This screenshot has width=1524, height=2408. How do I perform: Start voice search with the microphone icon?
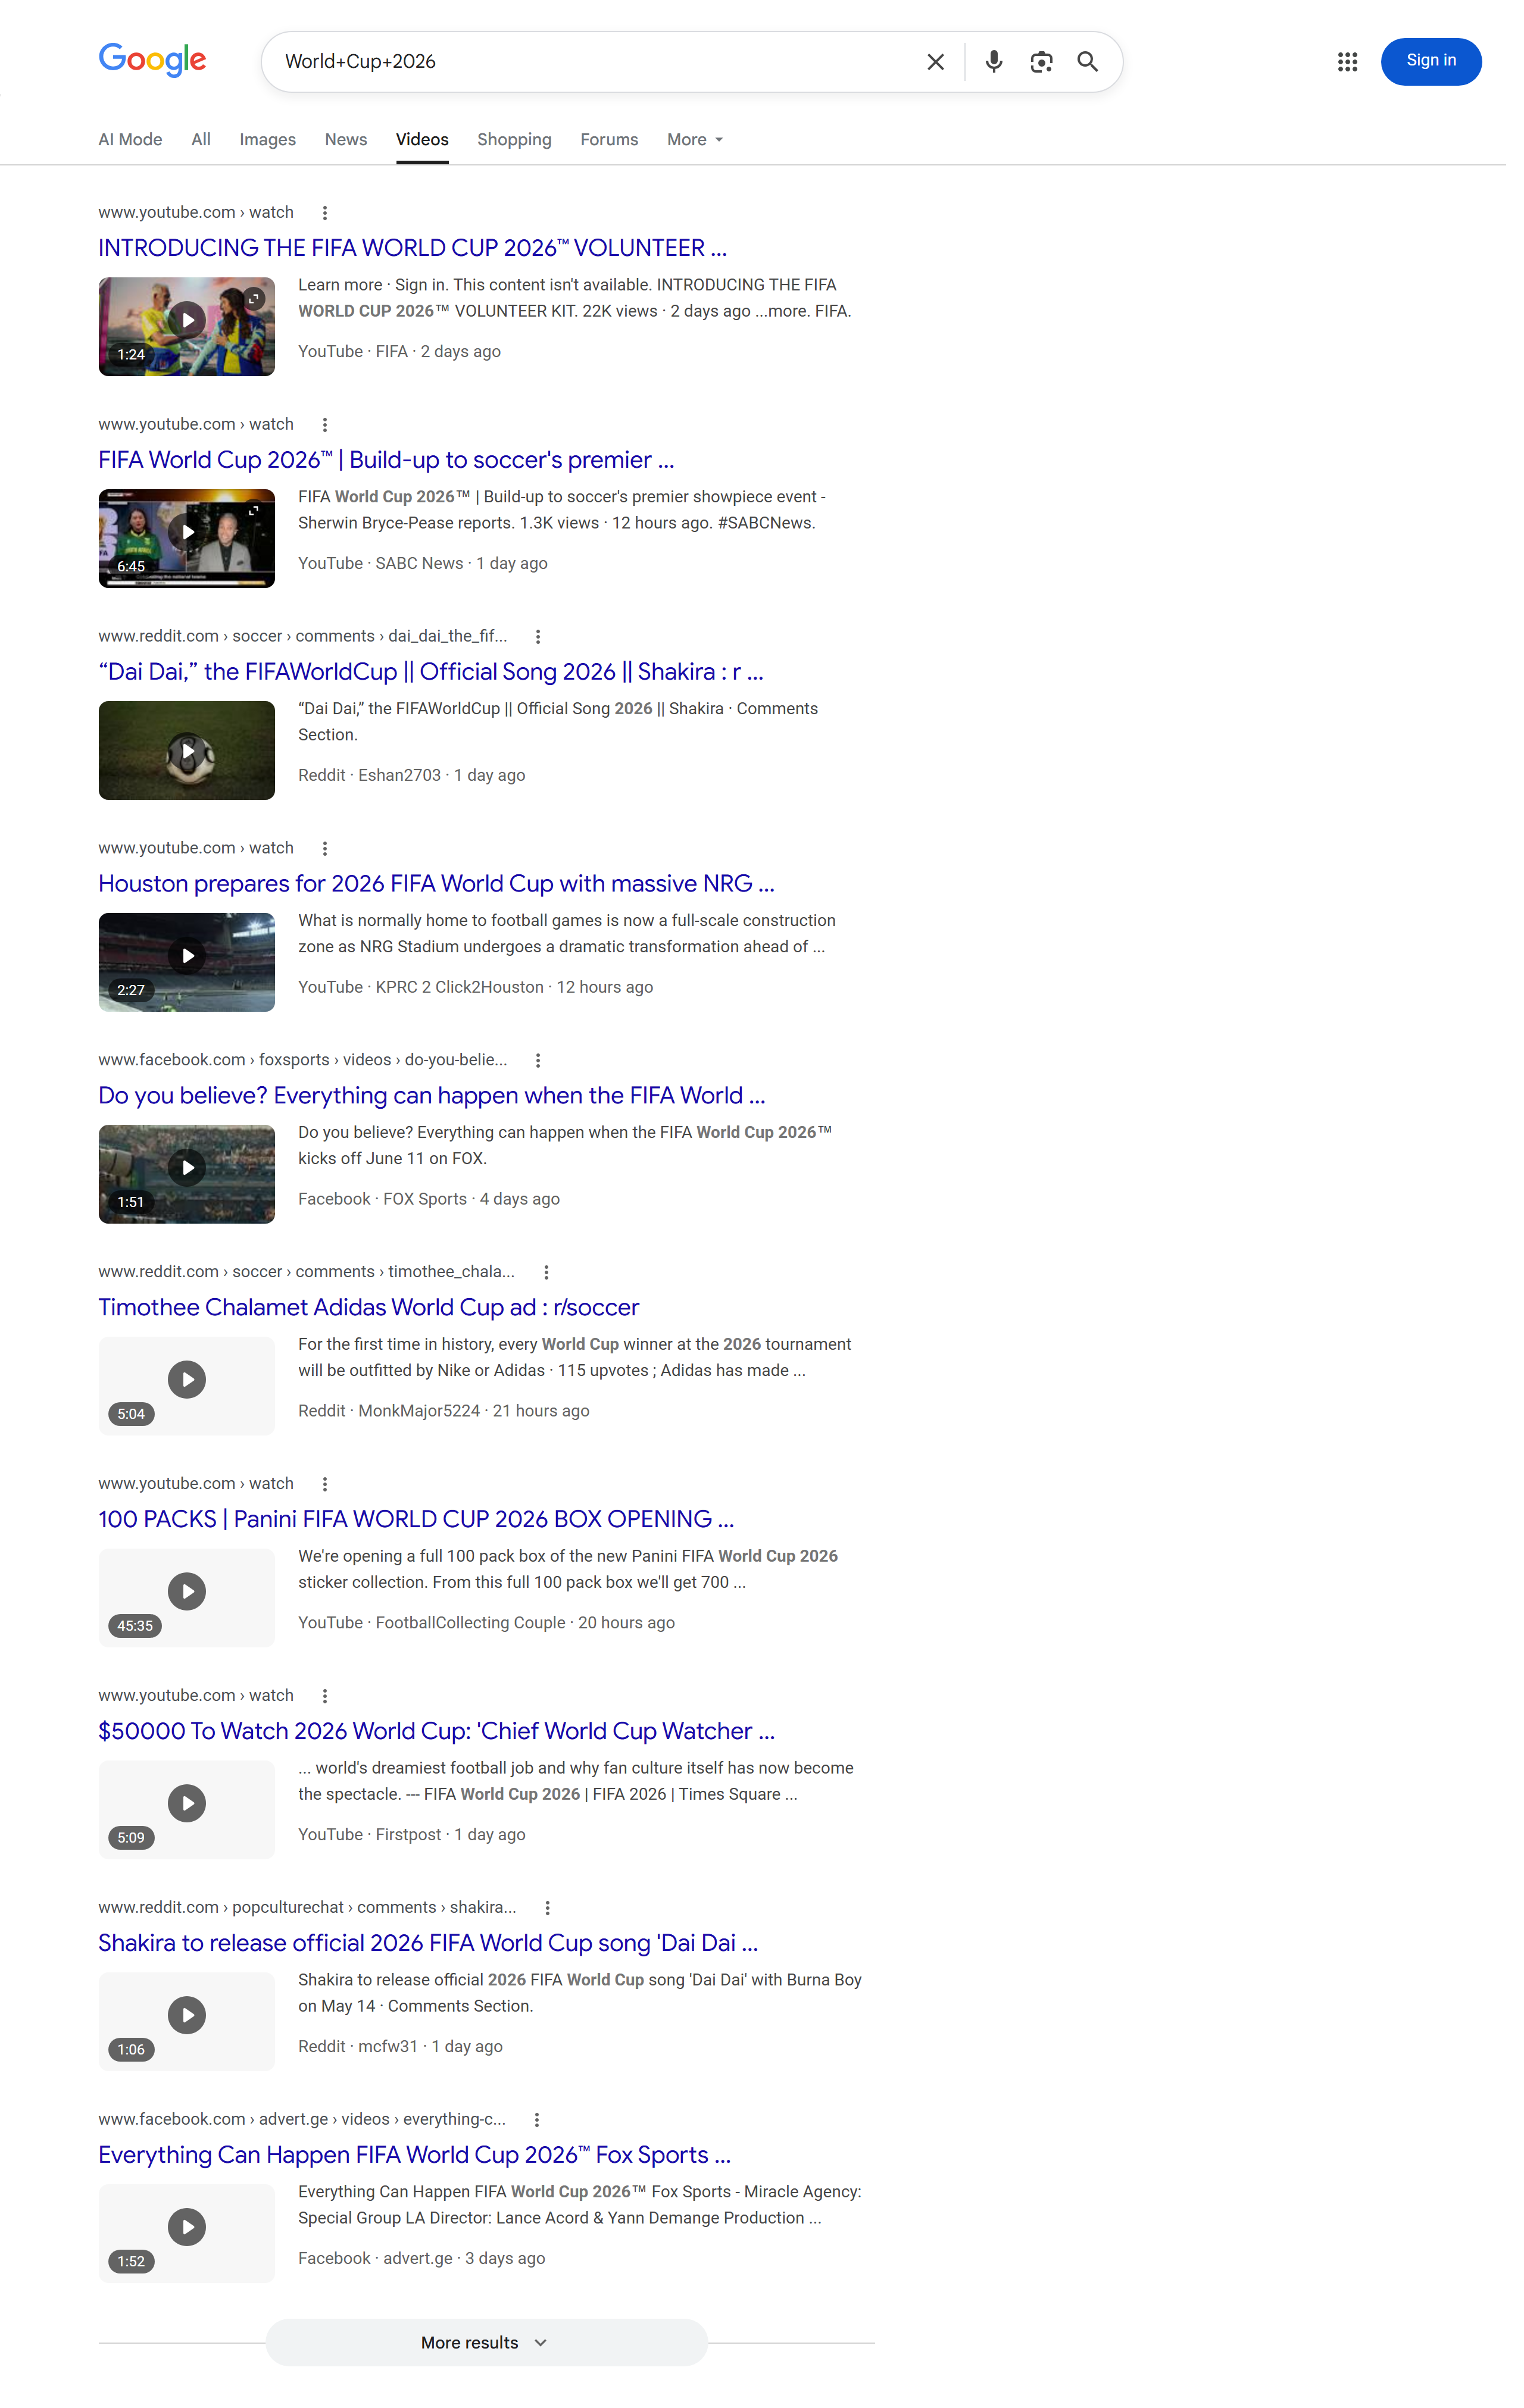(993, 62)
